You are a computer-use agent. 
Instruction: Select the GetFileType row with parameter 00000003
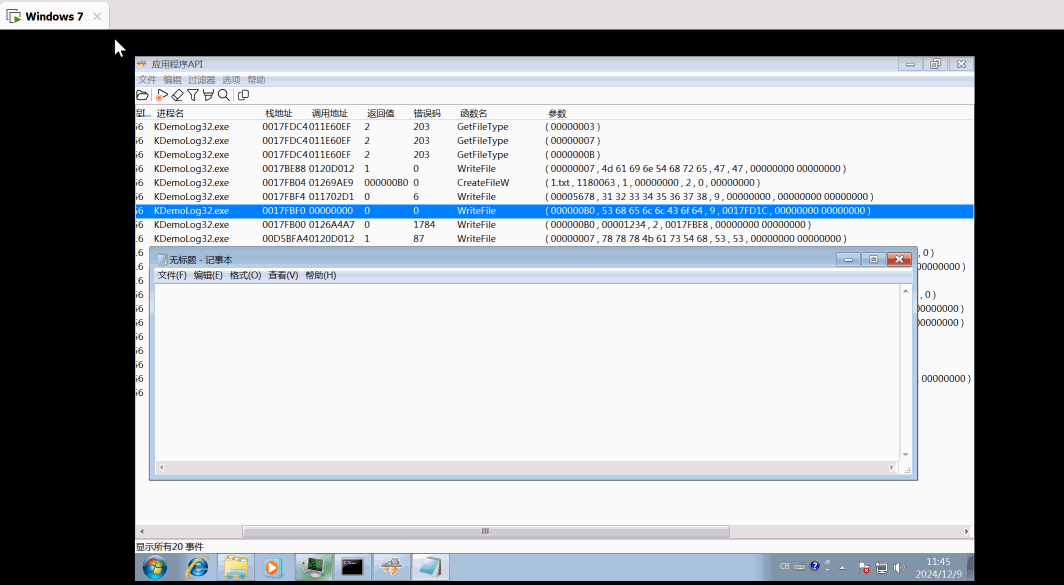pyautogui.click(x=554, y=127)
